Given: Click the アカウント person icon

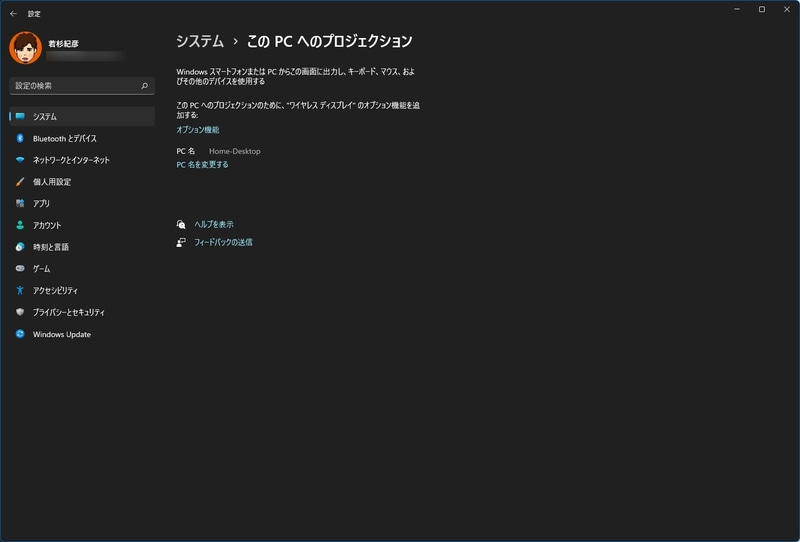Looking at the screenshot, I should [20, 225].
